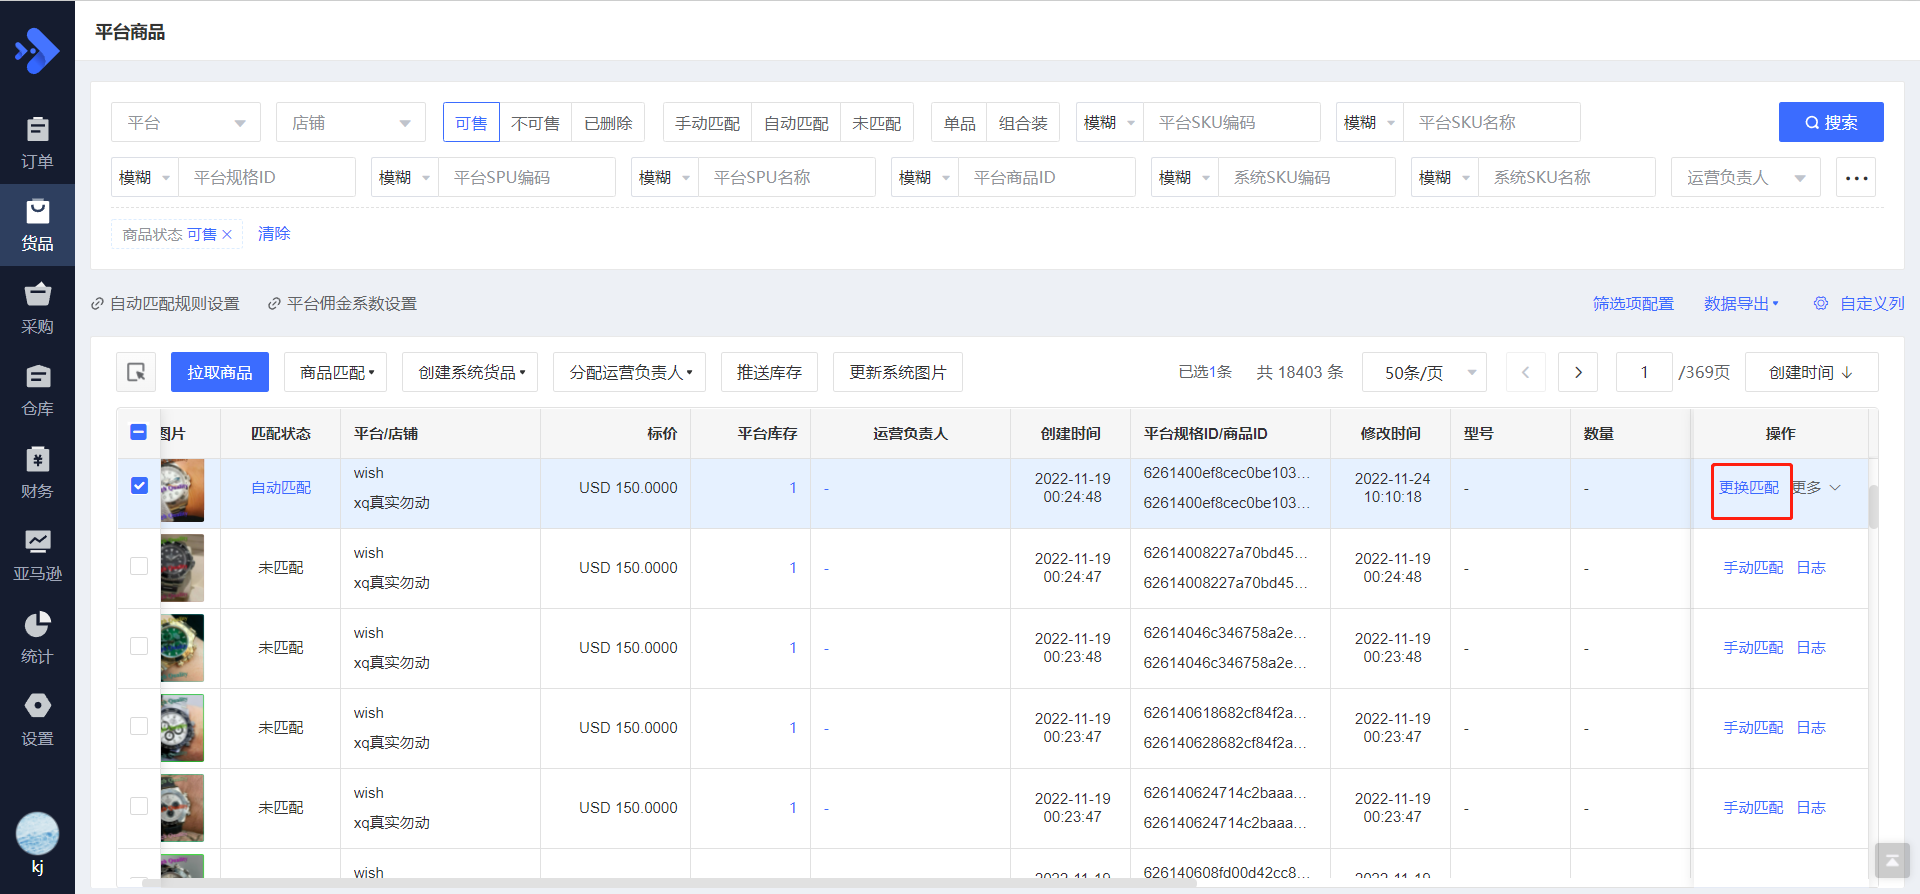Open the 运营负责人 dropdown filter
This screenshot has height=894, width=1920.
1746,177
